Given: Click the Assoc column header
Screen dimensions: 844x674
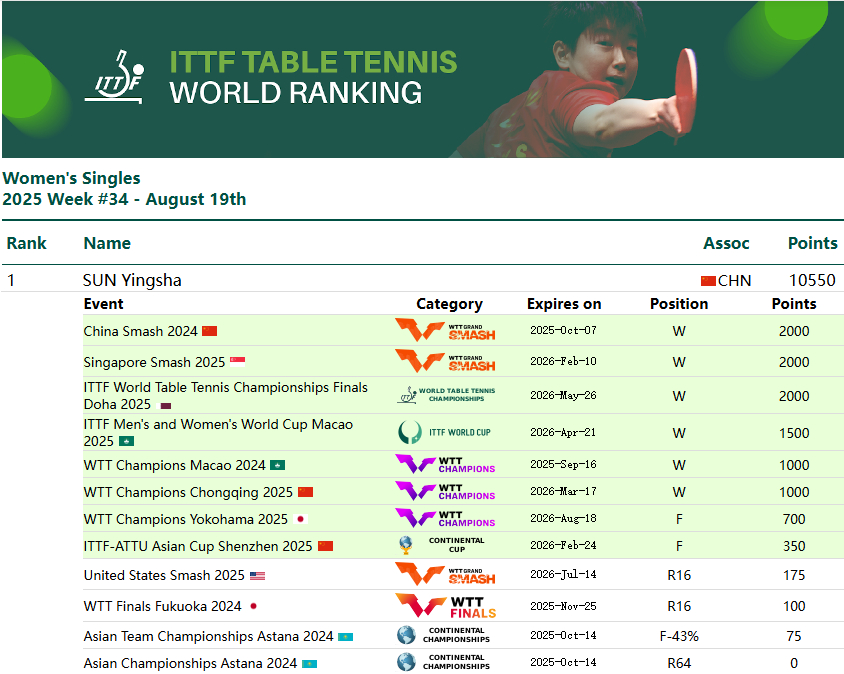Looking at the screenshot, I should pos(726,243).
